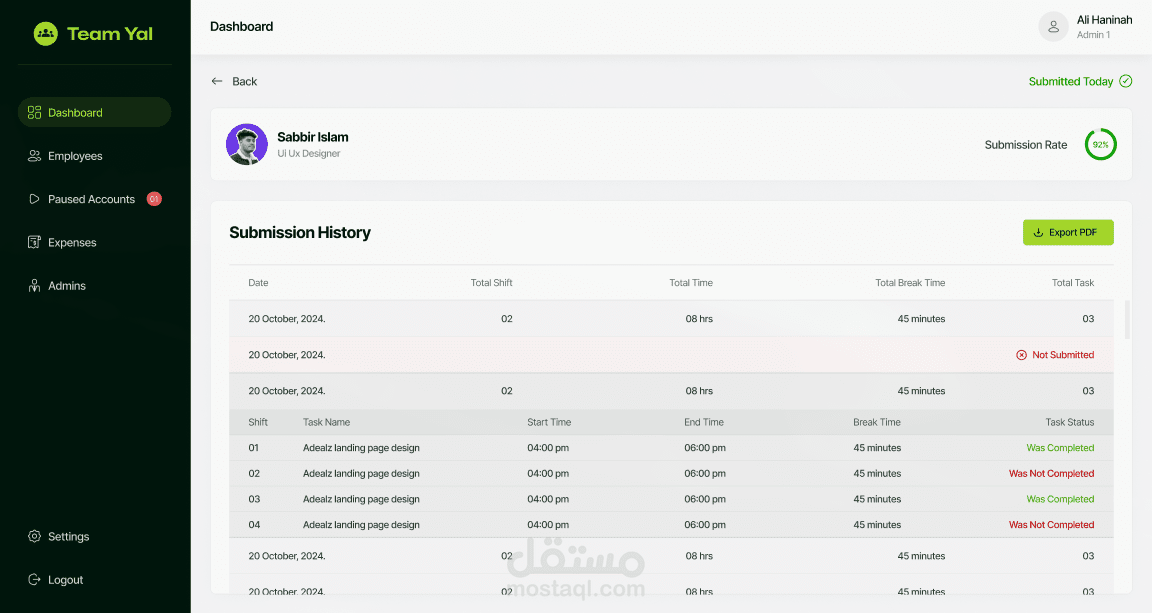1152x613 pixels.
Task: Click the Admins person icon
Action: [35, 286]
